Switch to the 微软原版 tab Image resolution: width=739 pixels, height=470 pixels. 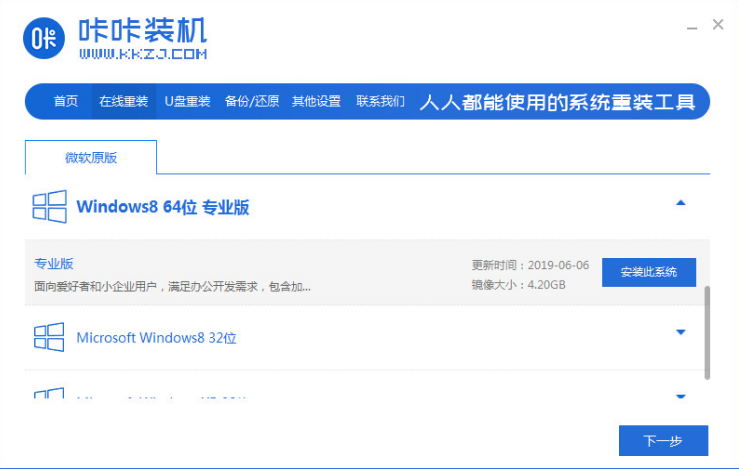[91, 158]
